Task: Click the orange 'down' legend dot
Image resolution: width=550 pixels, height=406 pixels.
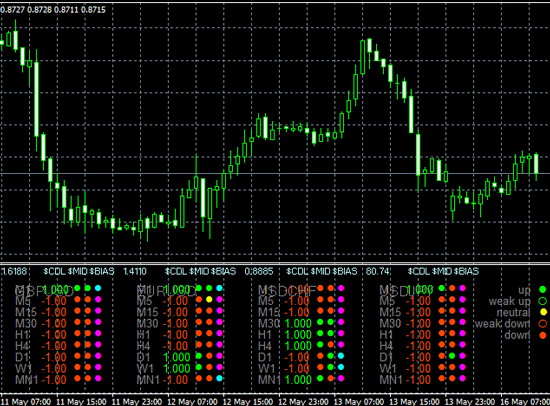Action: pyautogui.click(x=543, y=335)
